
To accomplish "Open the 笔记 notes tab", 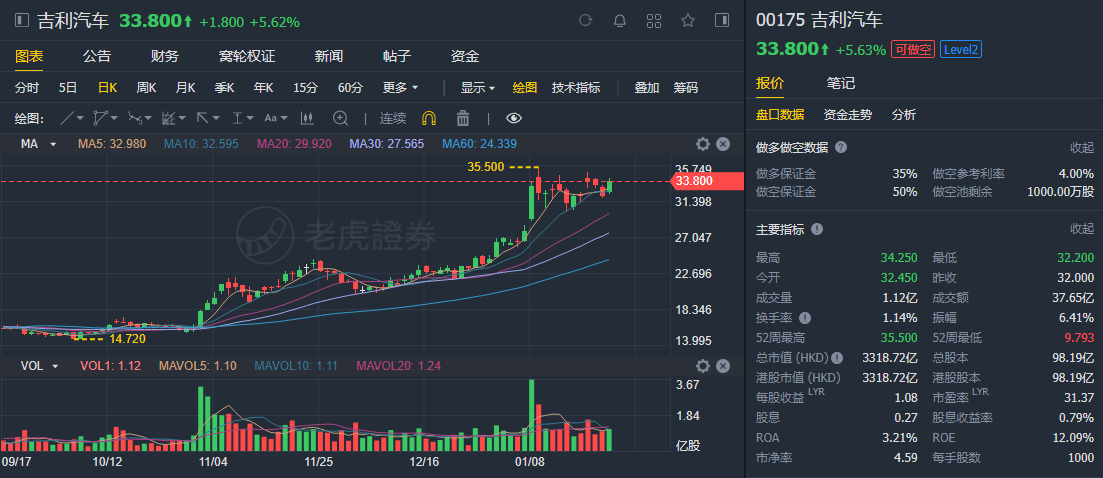I will coord(841,83).
